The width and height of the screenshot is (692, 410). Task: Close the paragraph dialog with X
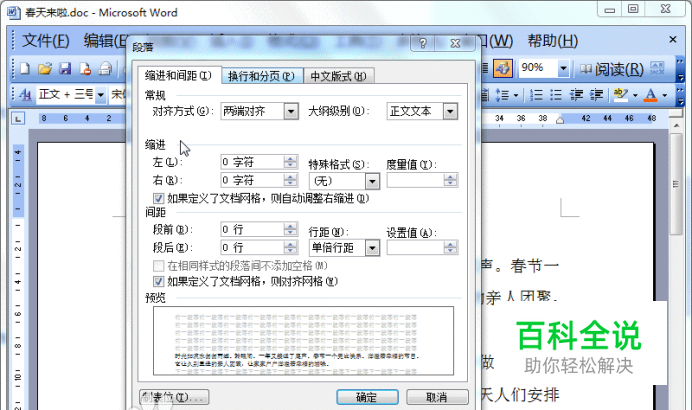click(x=455, y=43)
